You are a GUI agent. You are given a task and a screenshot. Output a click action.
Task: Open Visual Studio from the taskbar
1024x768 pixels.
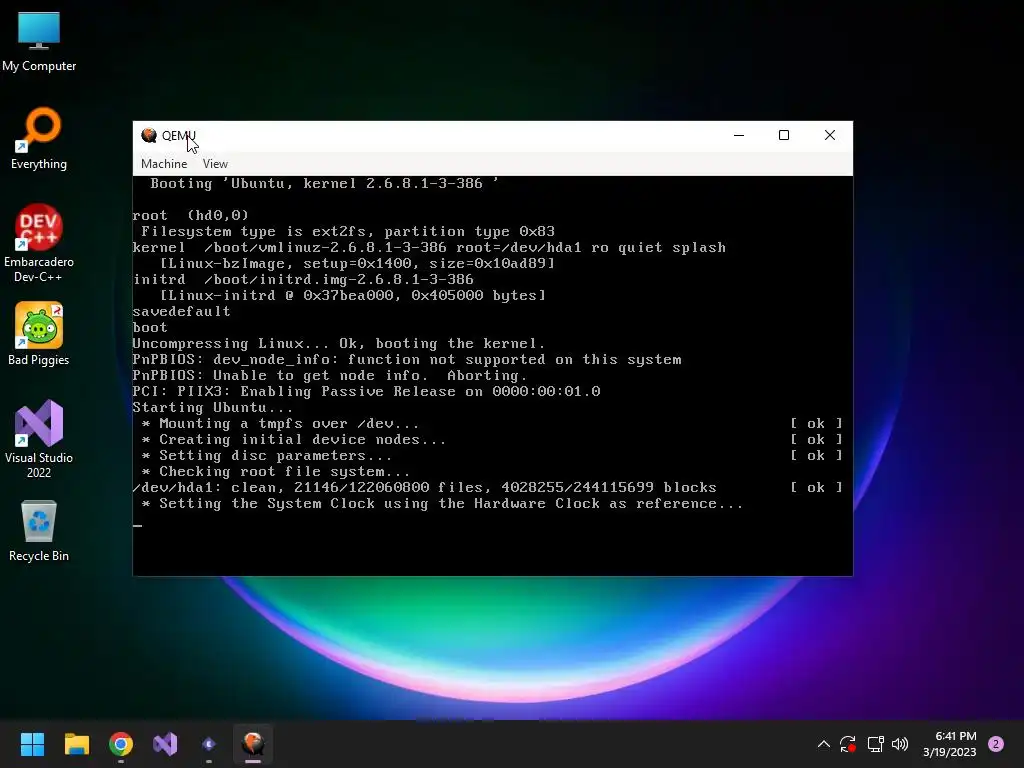pyautogui.click(x=165, y=744)
